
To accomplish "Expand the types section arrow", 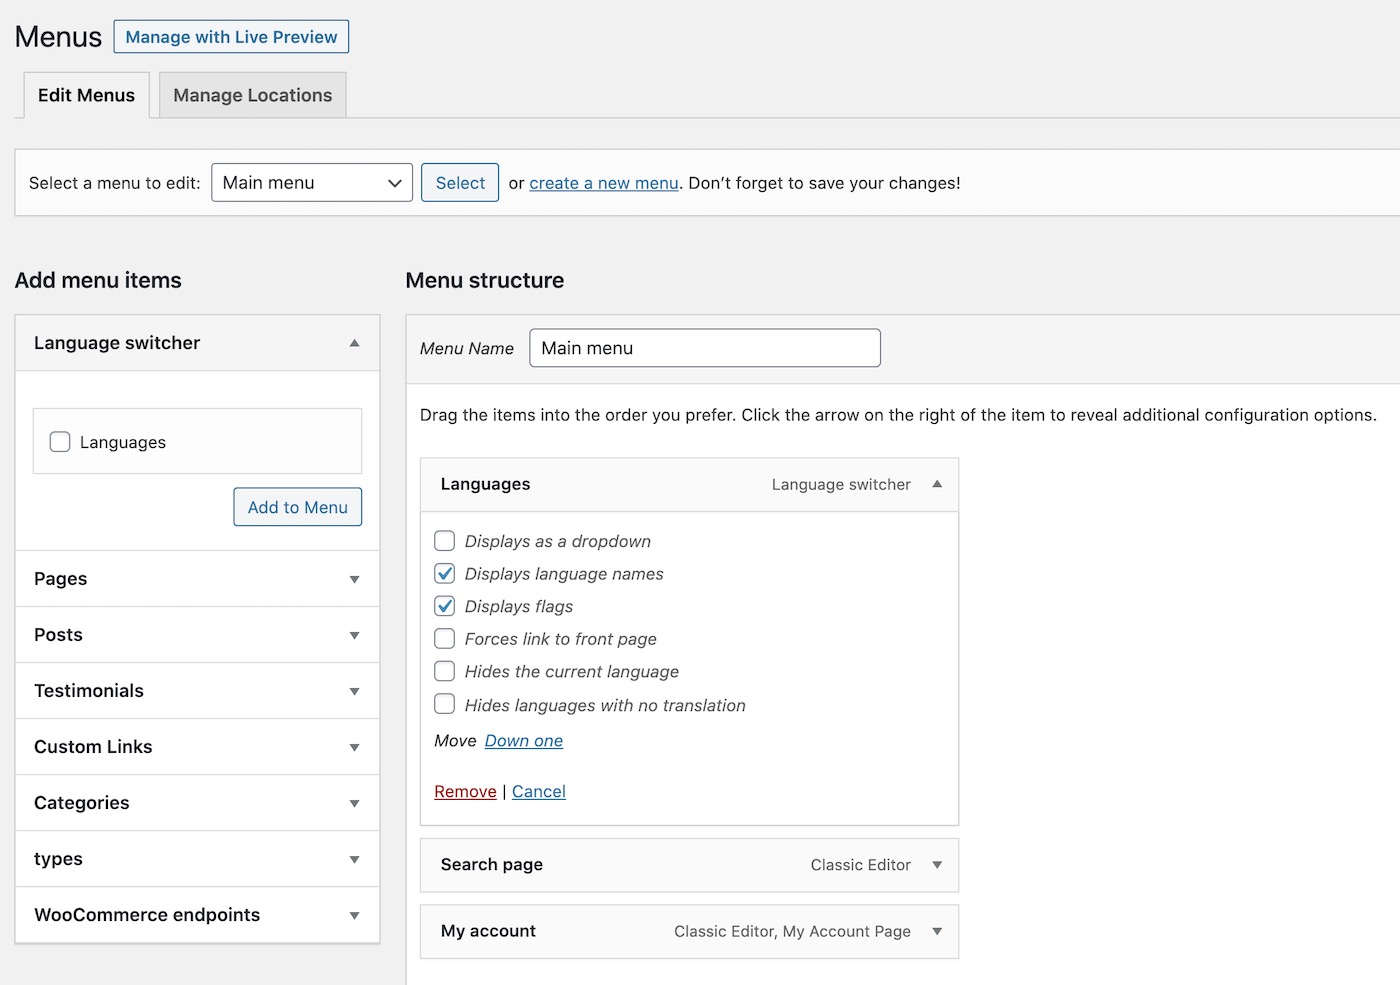I will point(354,860).
